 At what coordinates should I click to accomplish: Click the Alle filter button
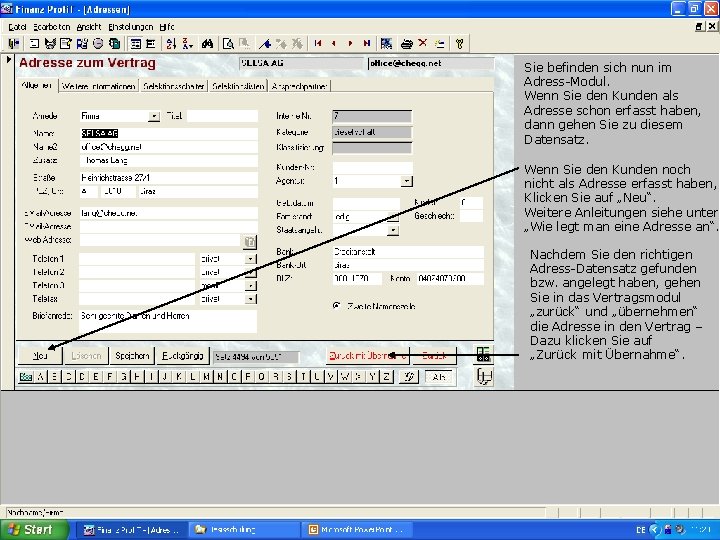pyautogui.click(x=439, y=377)
